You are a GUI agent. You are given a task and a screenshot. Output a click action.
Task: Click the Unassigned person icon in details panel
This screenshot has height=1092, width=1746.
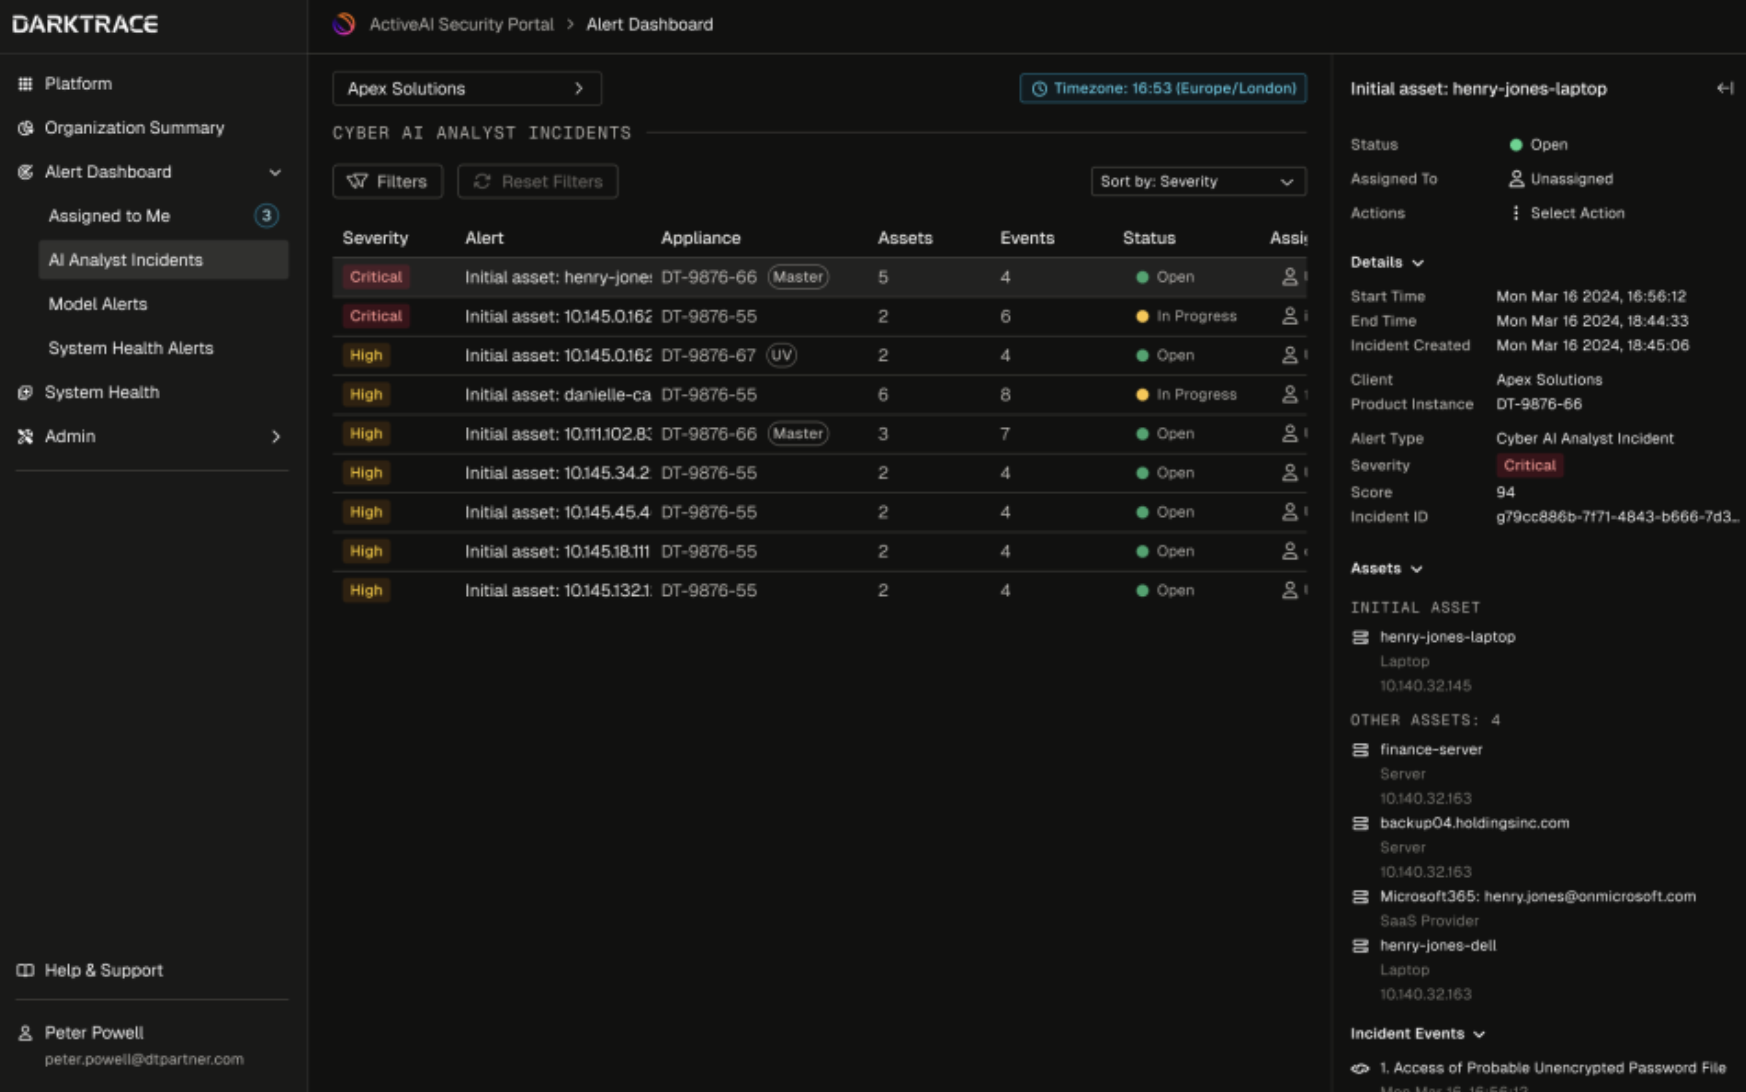tap(1518, 179)
